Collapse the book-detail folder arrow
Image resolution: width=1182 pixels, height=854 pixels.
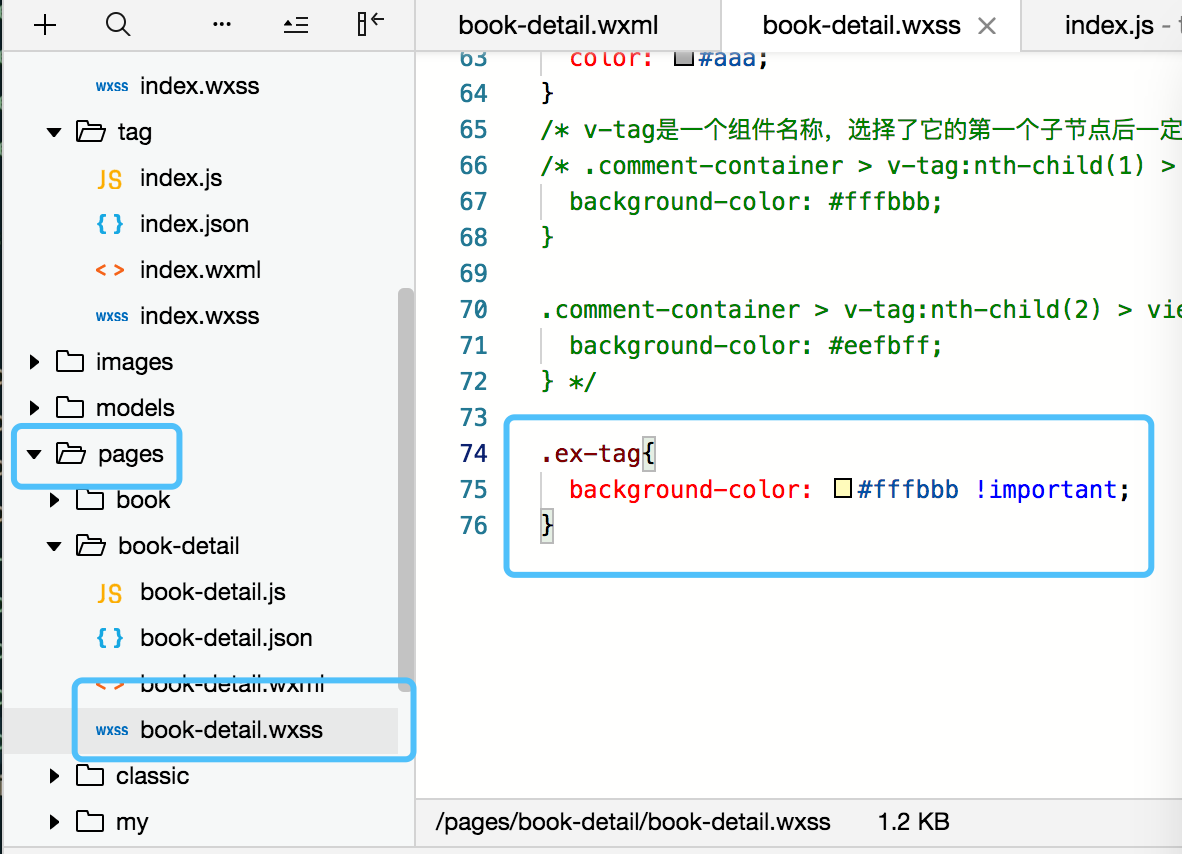click(54, 546)
